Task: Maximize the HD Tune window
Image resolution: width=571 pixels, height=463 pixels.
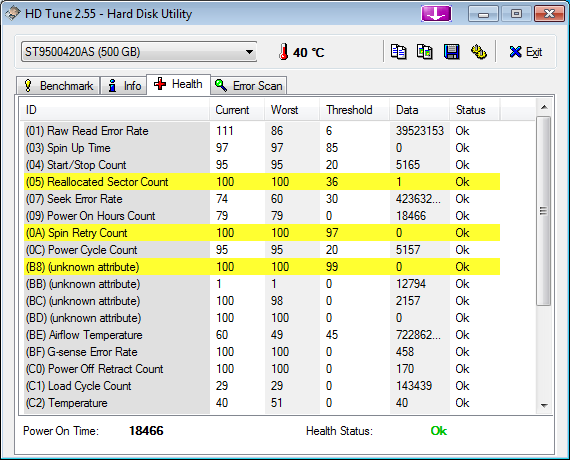Action: coord(516,14)
